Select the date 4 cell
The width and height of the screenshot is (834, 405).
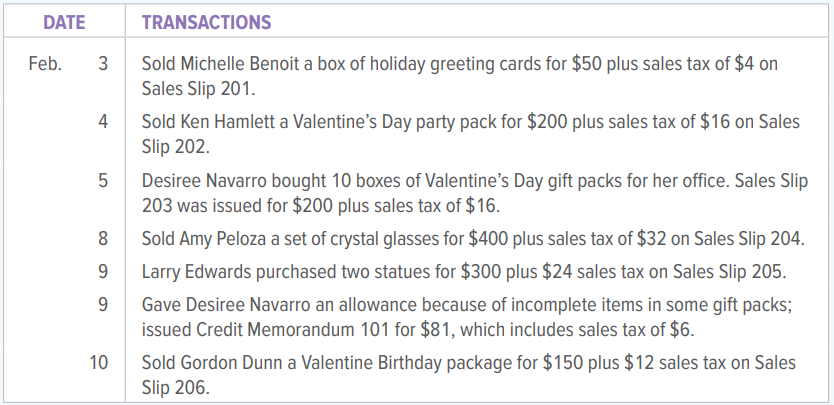(103, 122)
